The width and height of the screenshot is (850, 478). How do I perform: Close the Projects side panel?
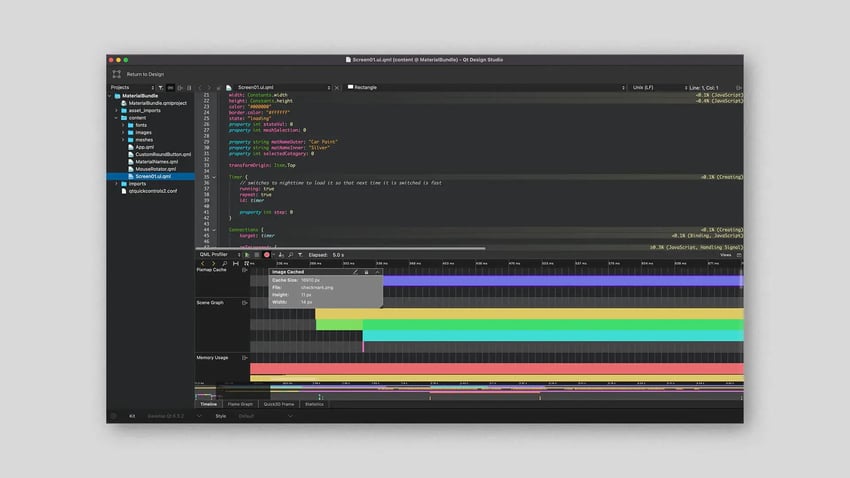click(x=189, y=88)
